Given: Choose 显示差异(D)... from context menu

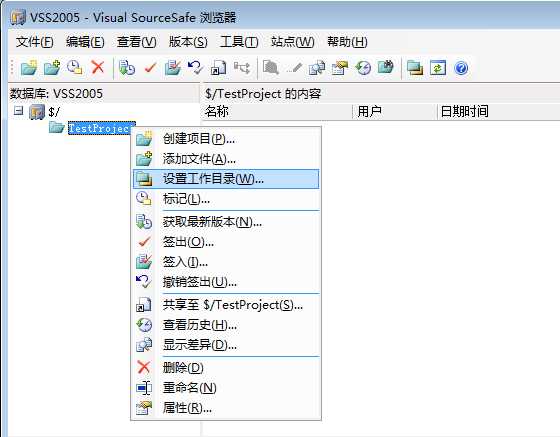Looking at the screenshot, I should (x=226, y=345).
